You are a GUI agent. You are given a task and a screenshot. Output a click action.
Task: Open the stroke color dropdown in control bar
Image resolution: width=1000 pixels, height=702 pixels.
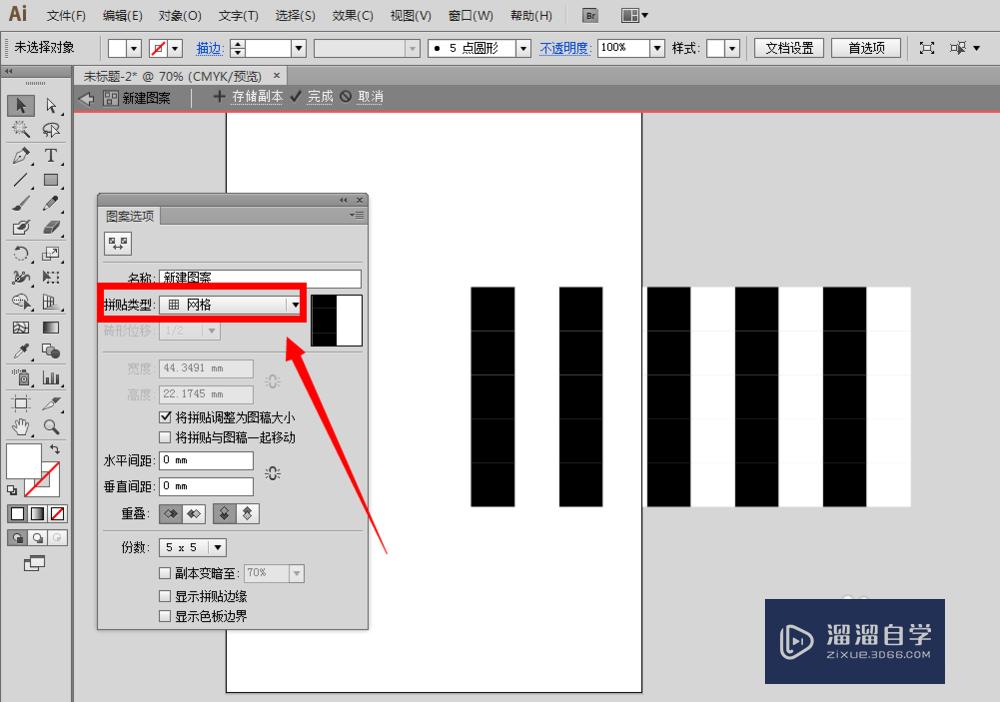click(175, 48)
